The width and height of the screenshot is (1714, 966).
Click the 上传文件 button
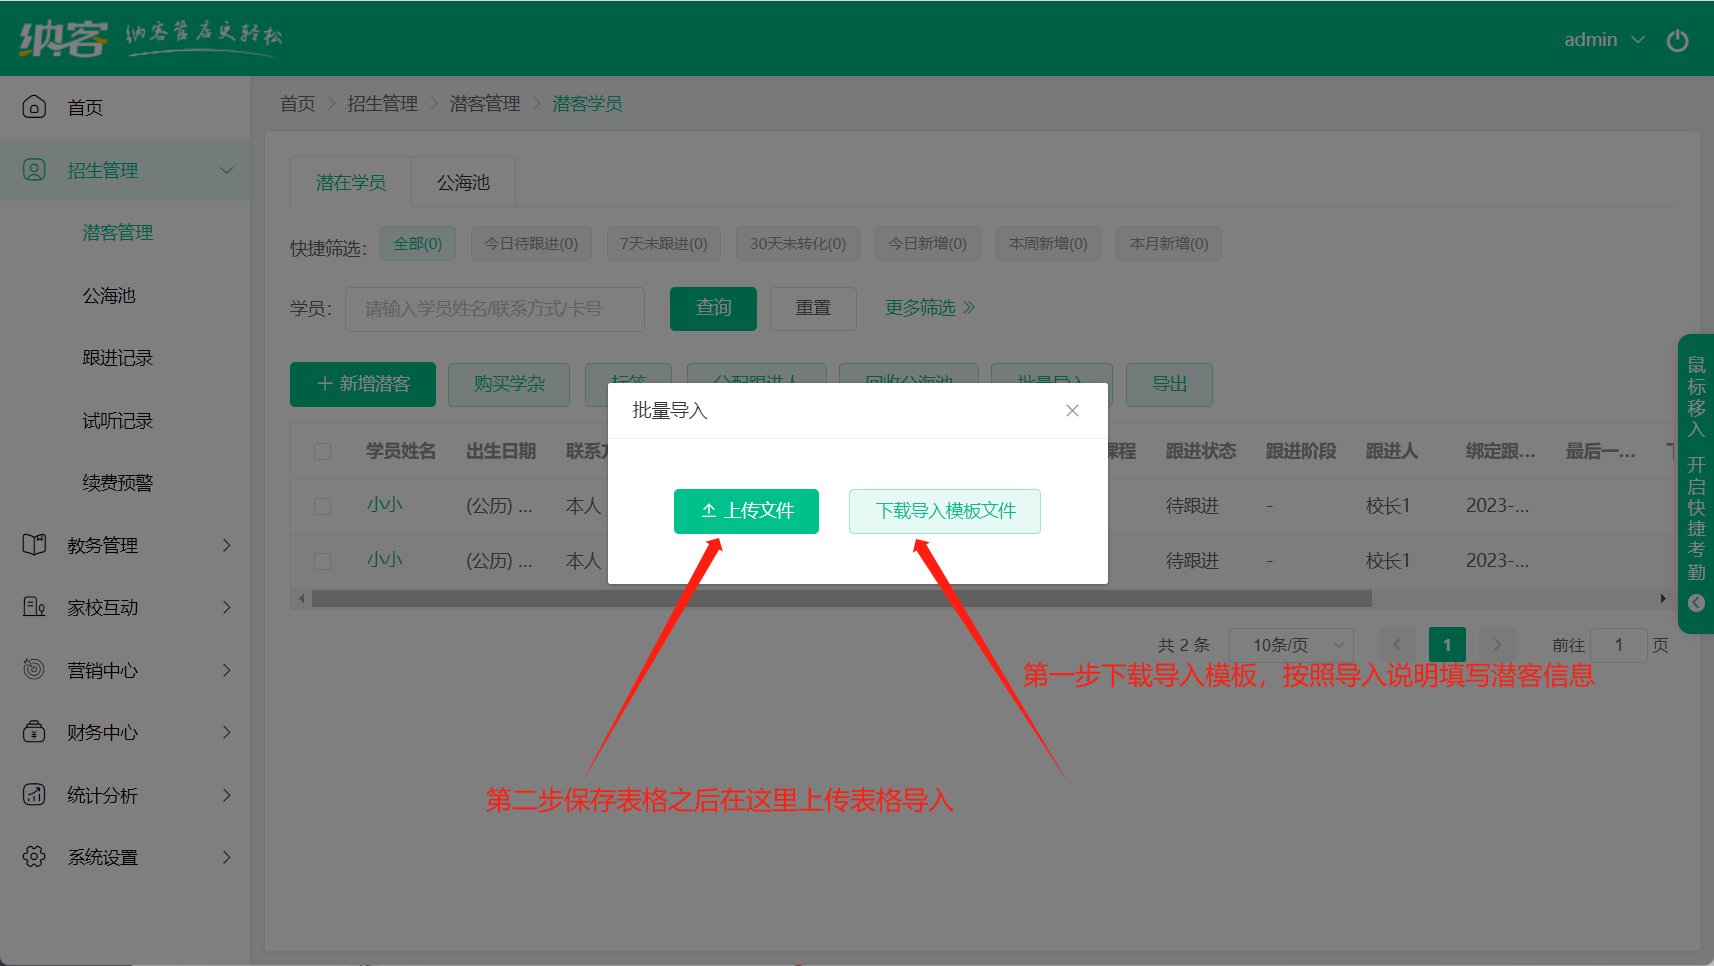tap(746, 511)
